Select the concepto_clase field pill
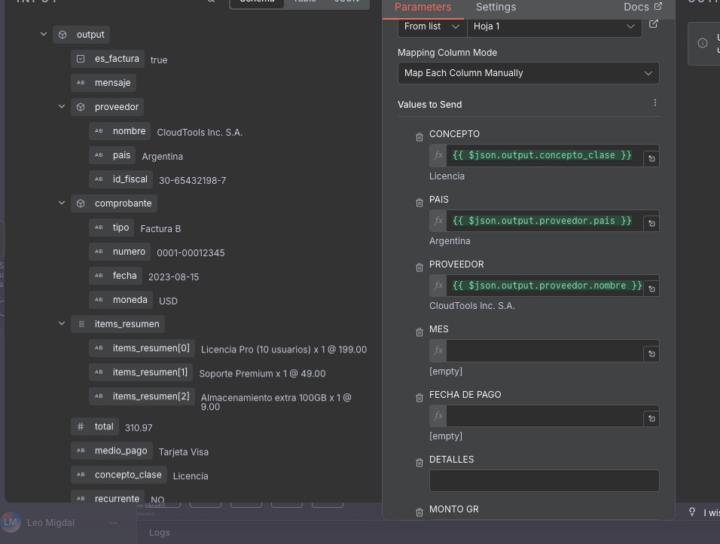The height and width of the screenshot is (544, 720). [x=118, y=475]
